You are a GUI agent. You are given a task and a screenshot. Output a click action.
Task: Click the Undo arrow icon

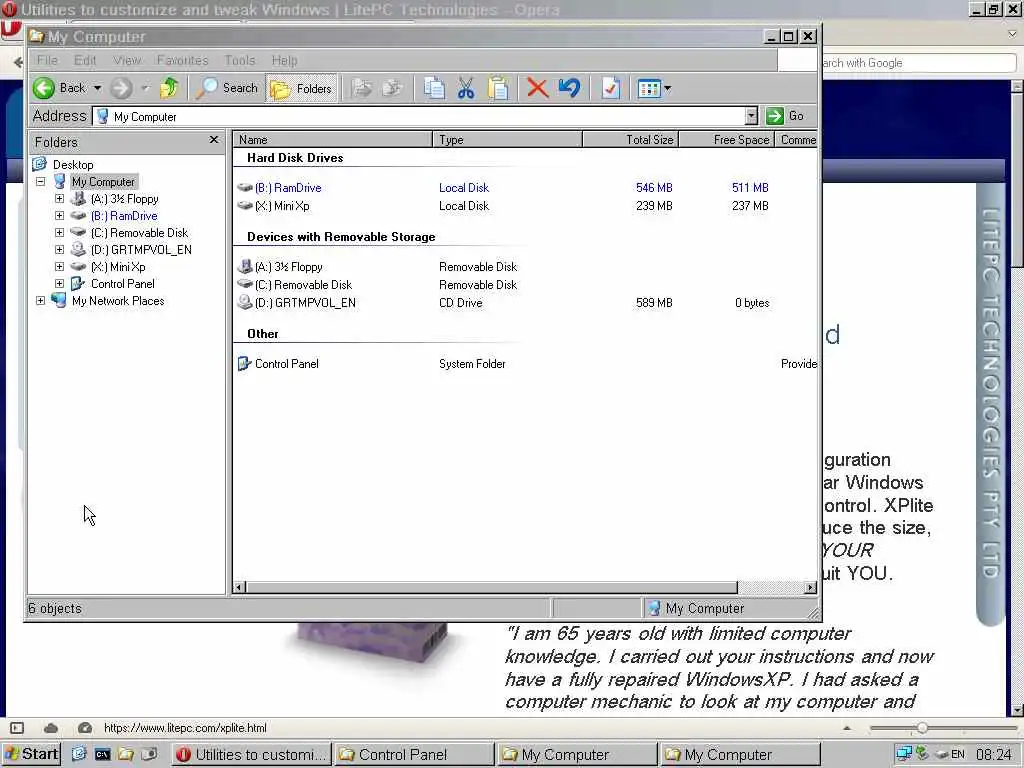point(569,88)
